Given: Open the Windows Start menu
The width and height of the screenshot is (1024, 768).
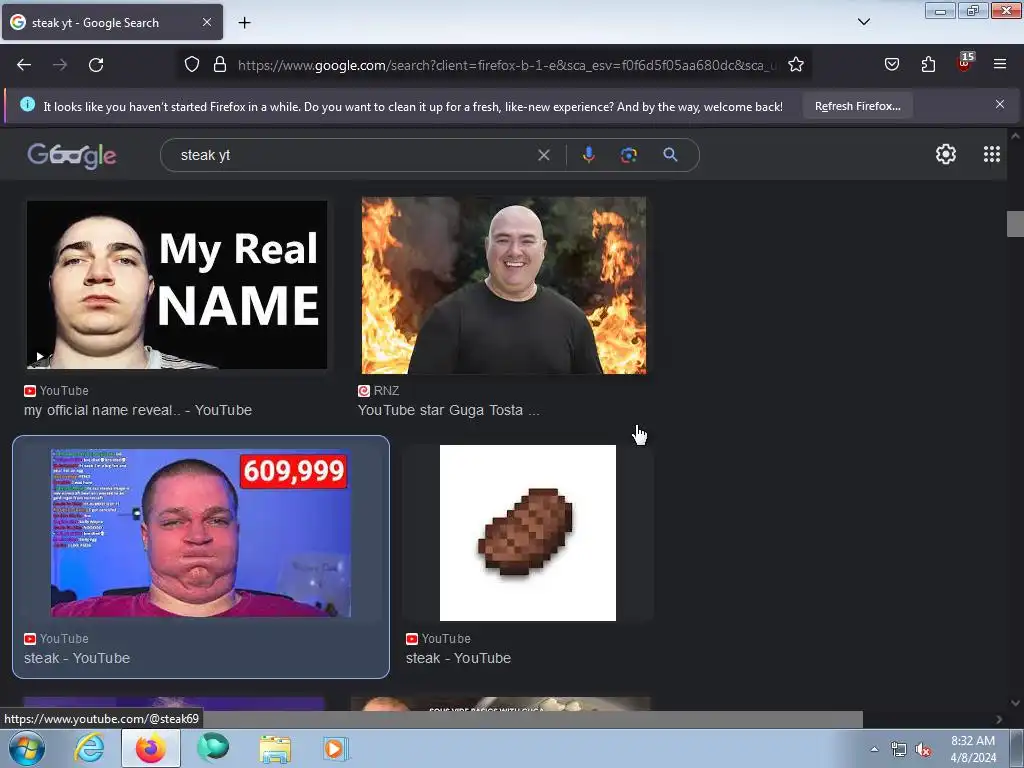Looking at the screenshot, I should click(x=27, y=748).
